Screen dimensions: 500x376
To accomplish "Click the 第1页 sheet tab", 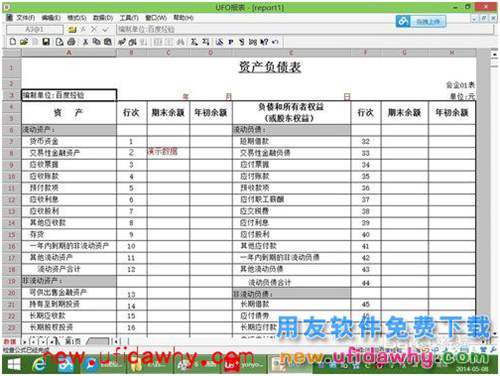I will (x=72, y=341).
